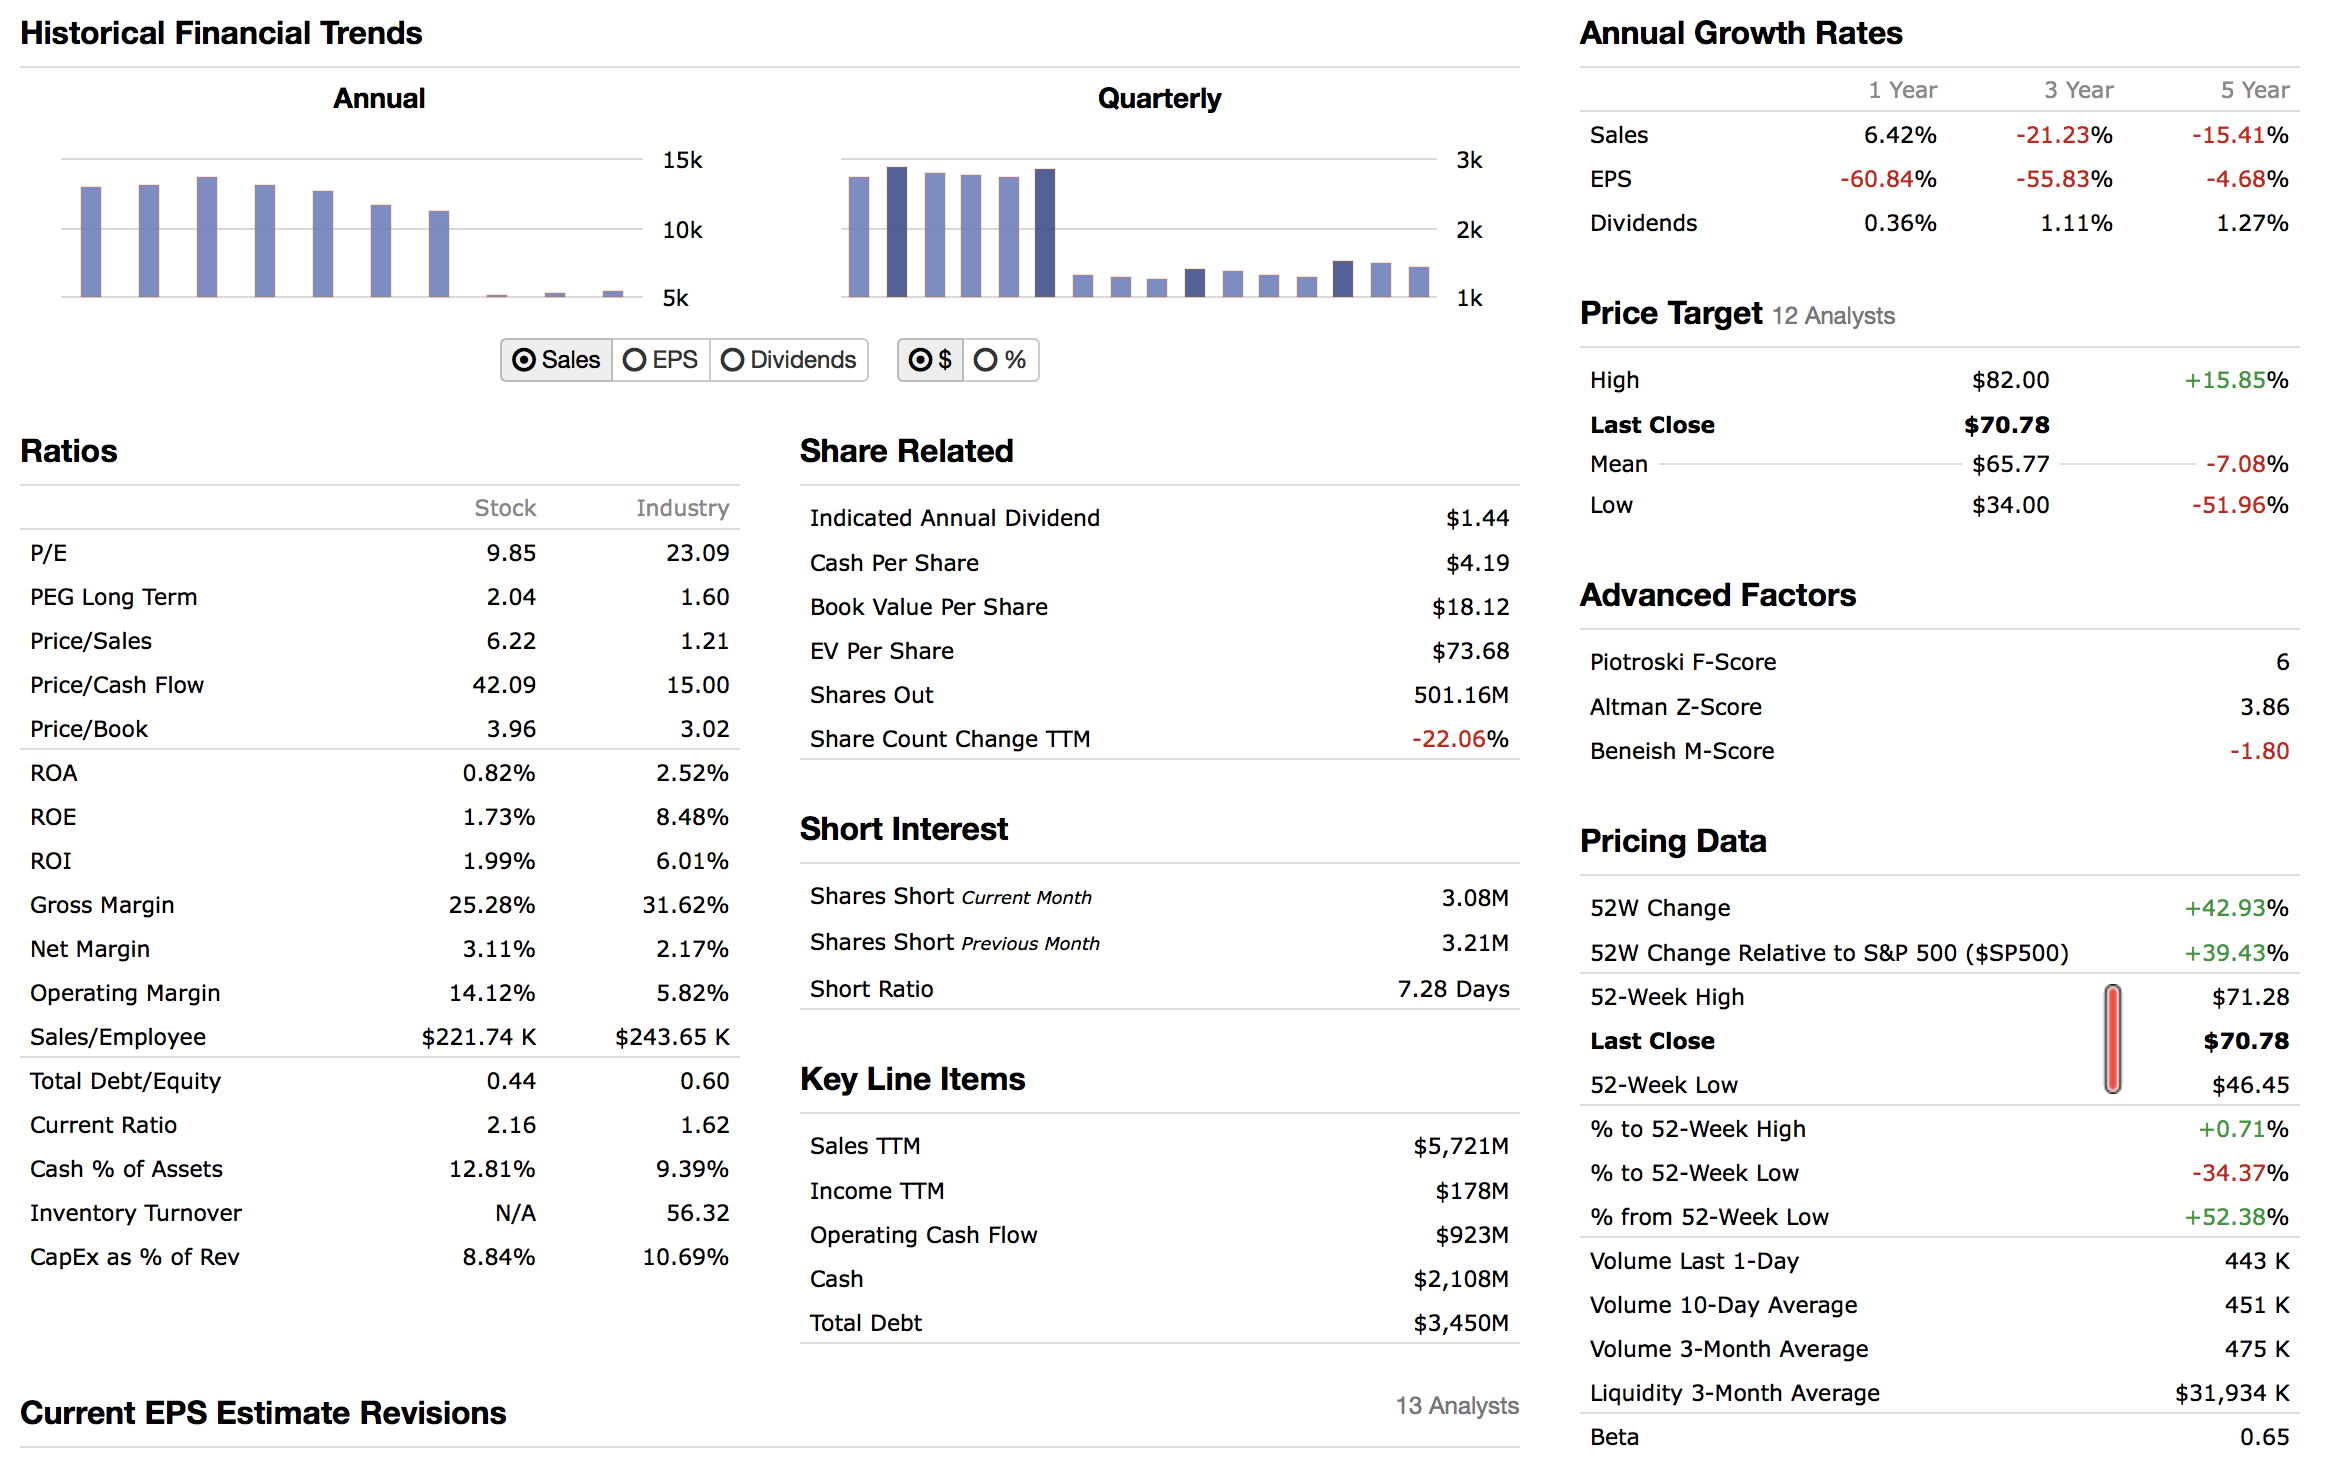Click the Beneish M-Score label
This screenshot has height=1470, width=2328.
tap(1681, 751)
